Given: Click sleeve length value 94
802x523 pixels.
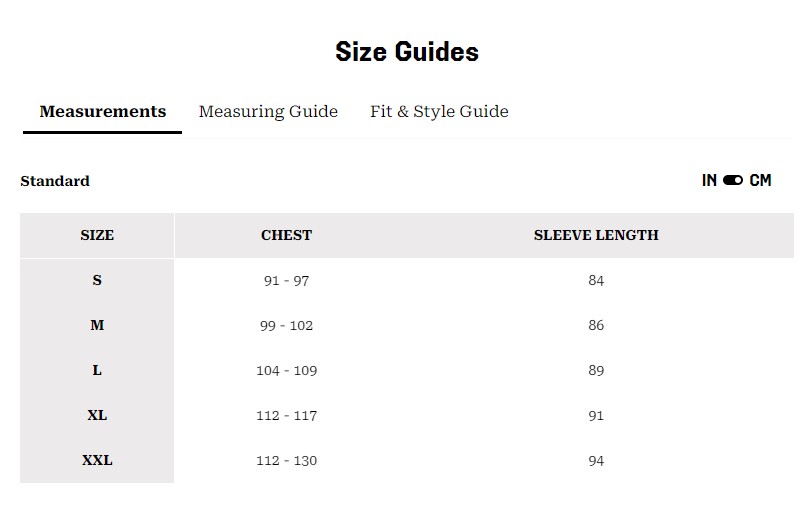Looking at the screenshot, I should (x=596, y=461).
